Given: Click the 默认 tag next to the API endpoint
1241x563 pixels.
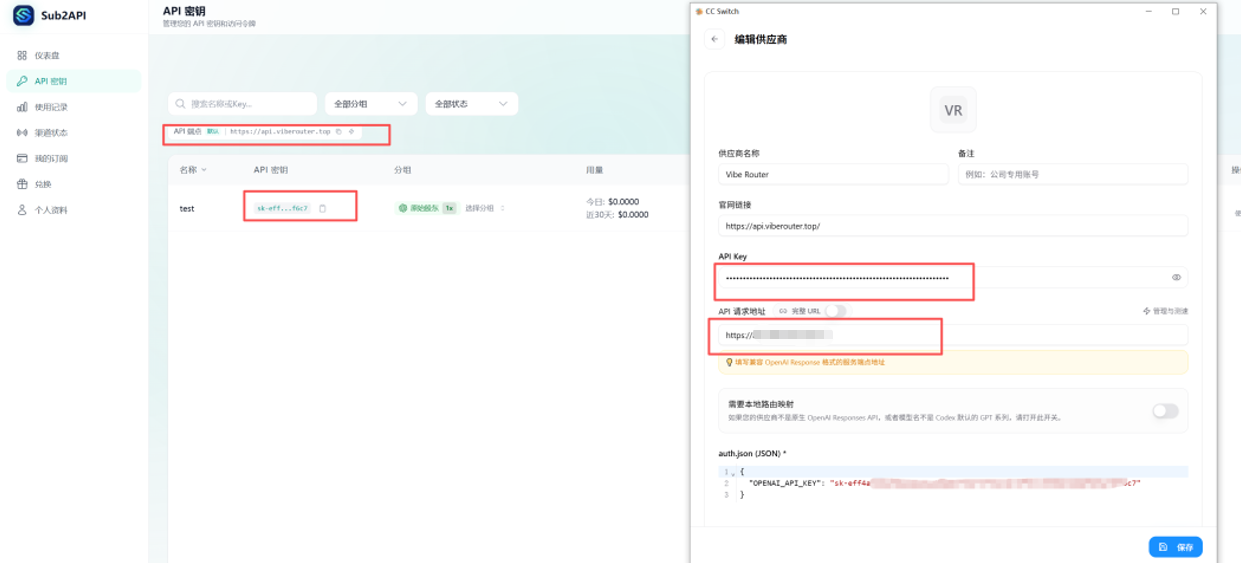Looking at the screenshot, I should point(213,131).
